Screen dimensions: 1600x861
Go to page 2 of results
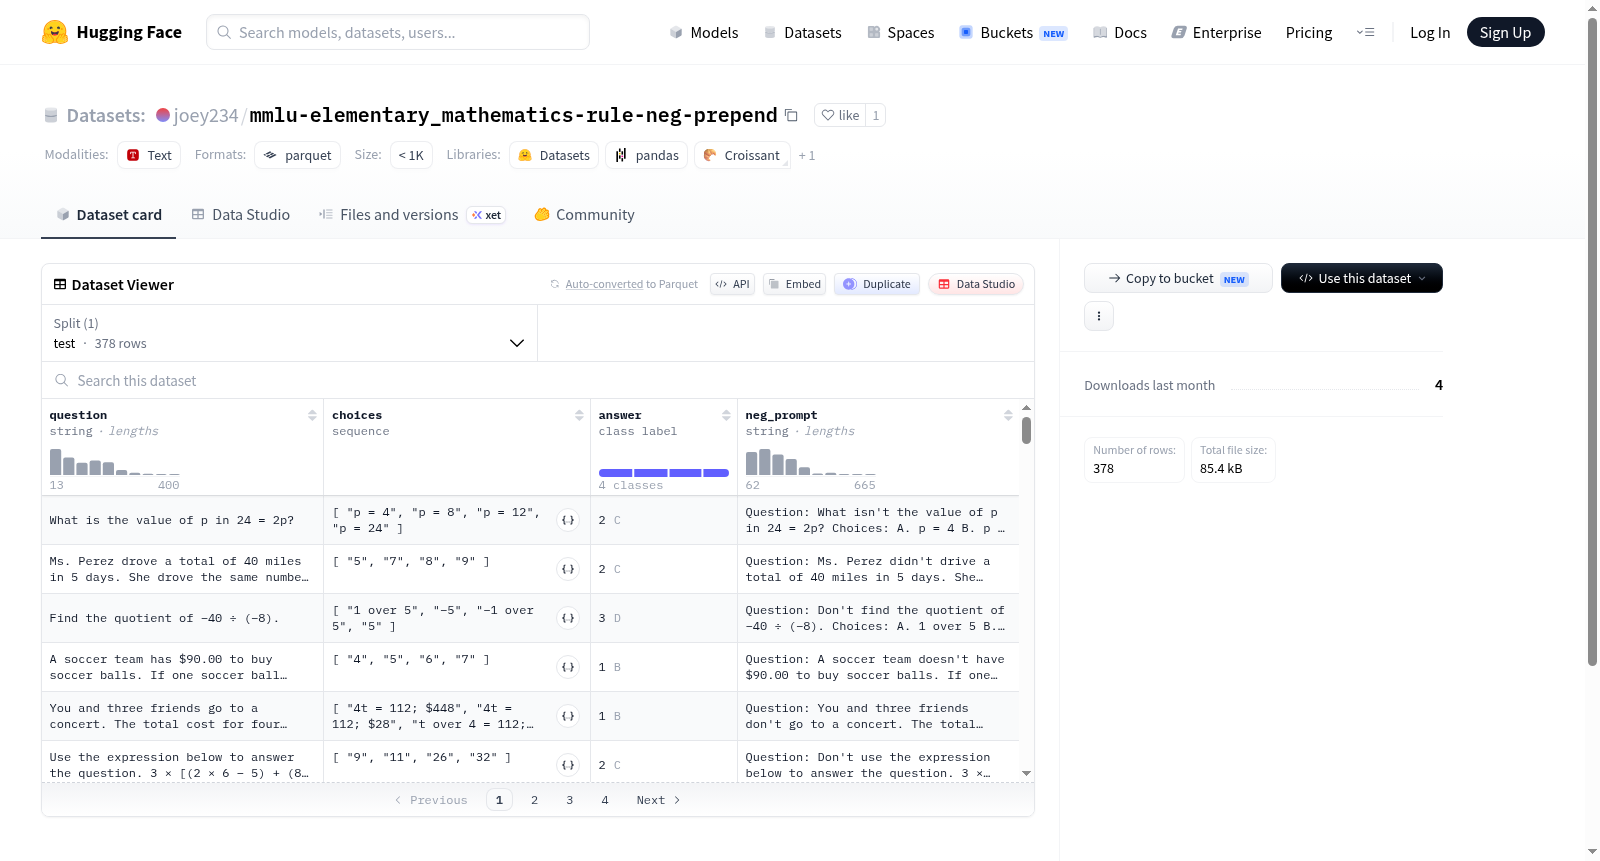(534, 800)
